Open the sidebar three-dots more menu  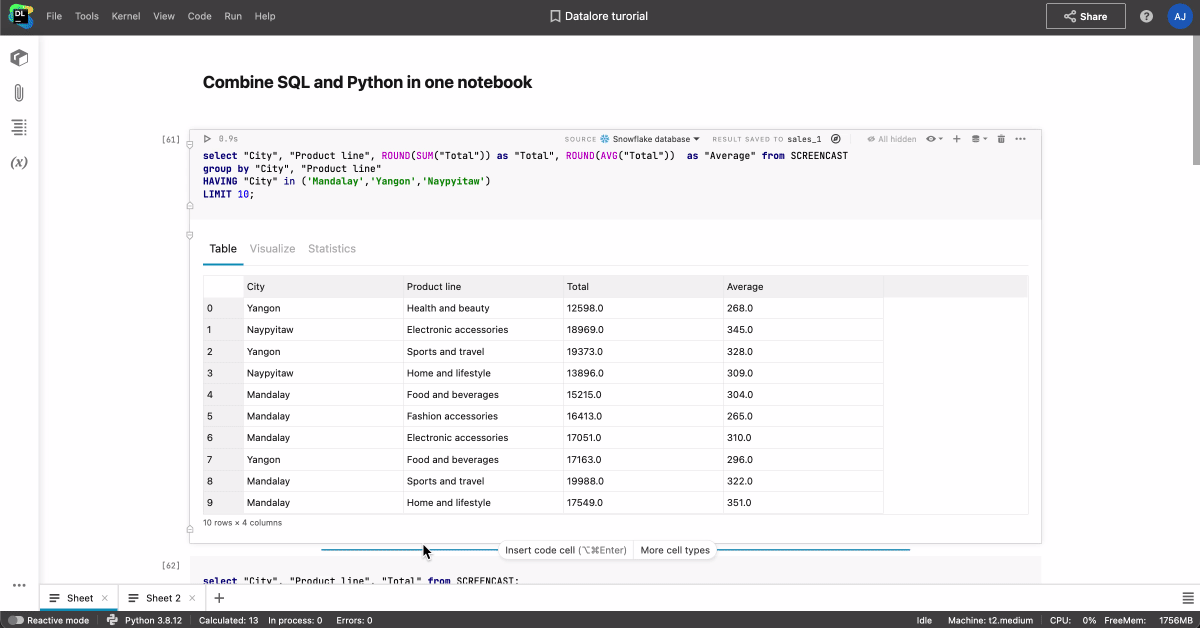click(x=18, y=585)
